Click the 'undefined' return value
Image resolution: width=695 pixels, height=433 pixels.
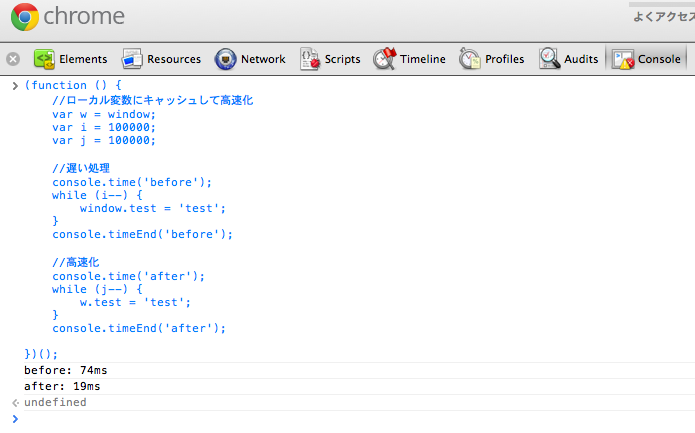coord(55,402)
